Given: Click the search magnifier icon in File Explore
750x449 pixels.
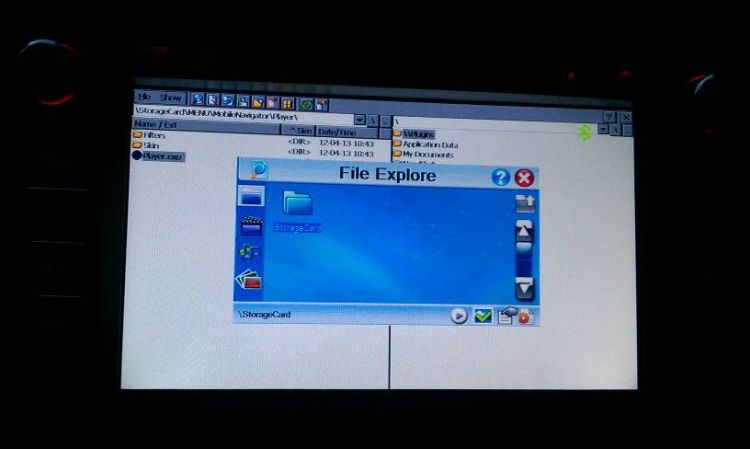Looking at the screenshot, I should click(x=257, y=170).
